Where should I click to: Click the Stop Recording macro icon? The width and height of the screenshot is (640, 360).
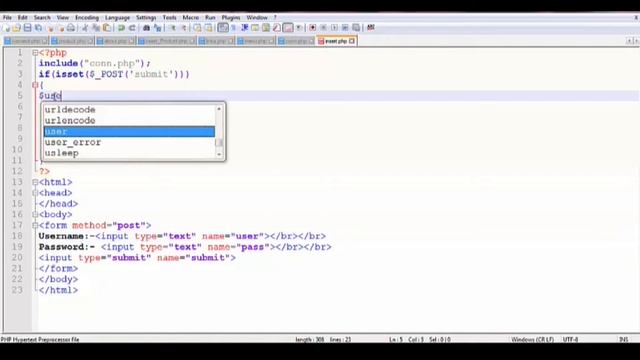pyautogui.click(x=323, y=28)
